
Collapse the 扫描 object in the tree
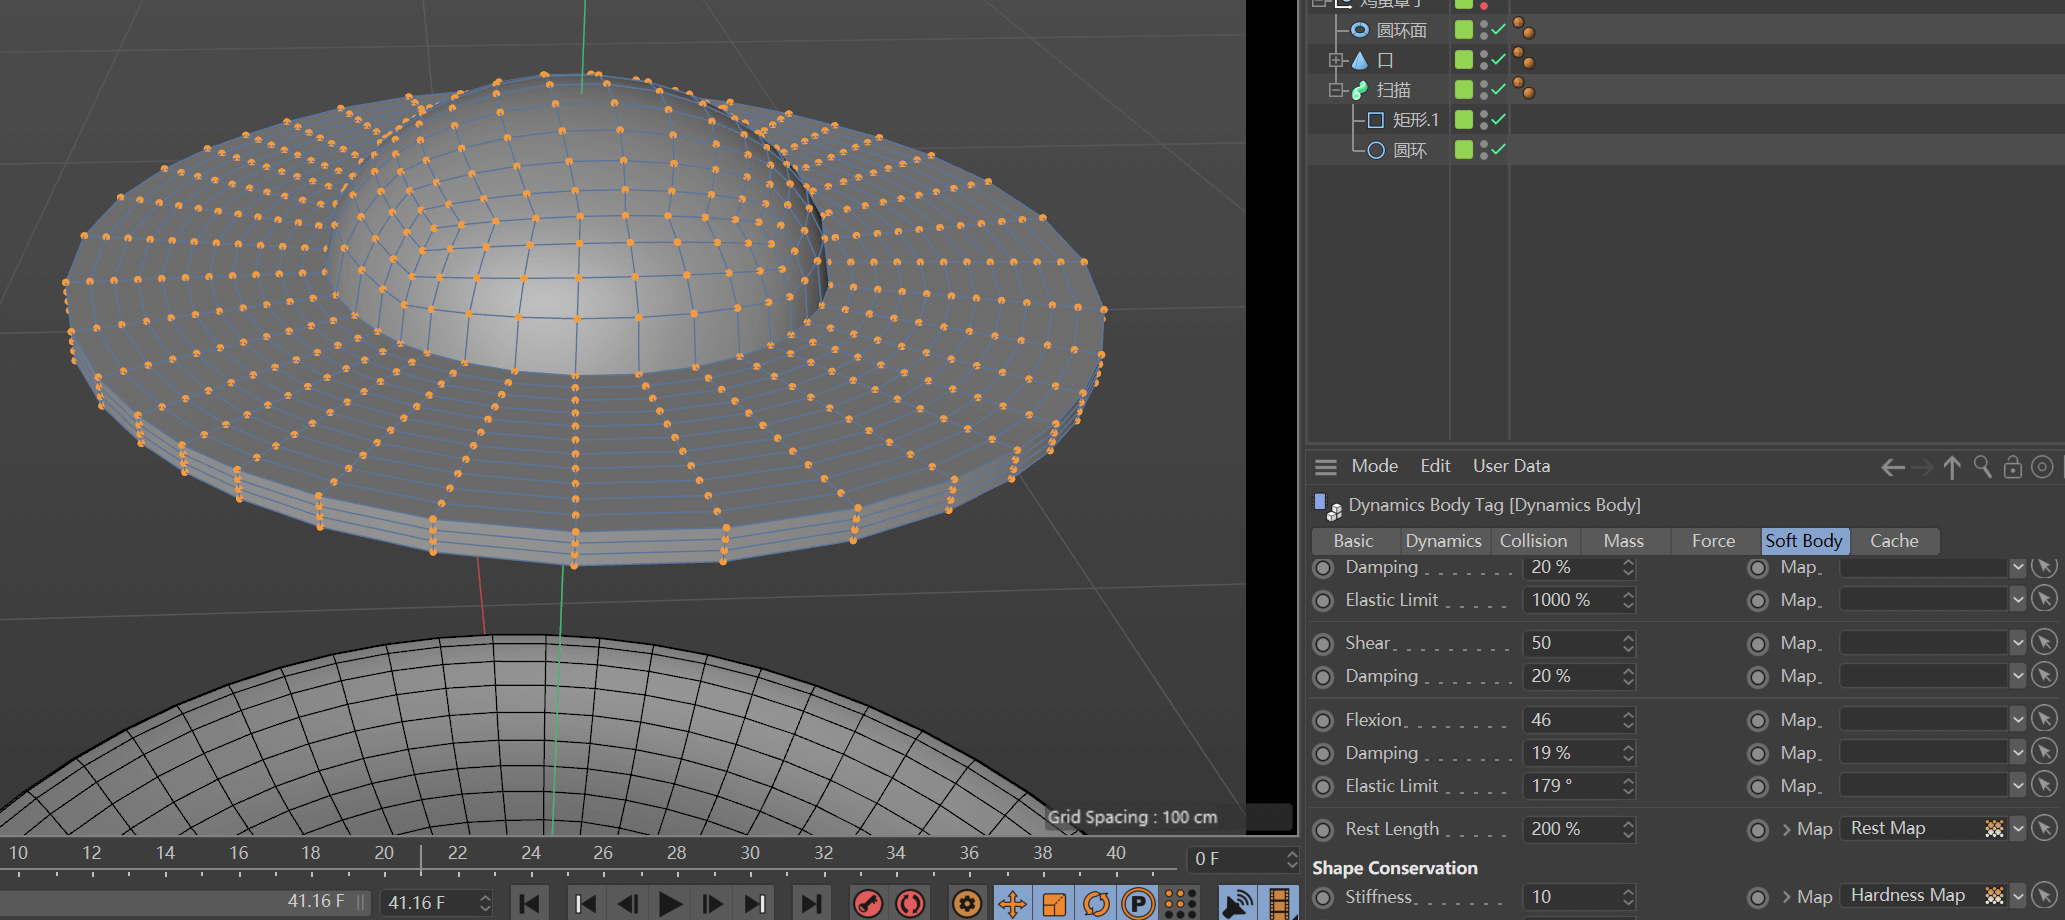click(x=1336, y=90)
